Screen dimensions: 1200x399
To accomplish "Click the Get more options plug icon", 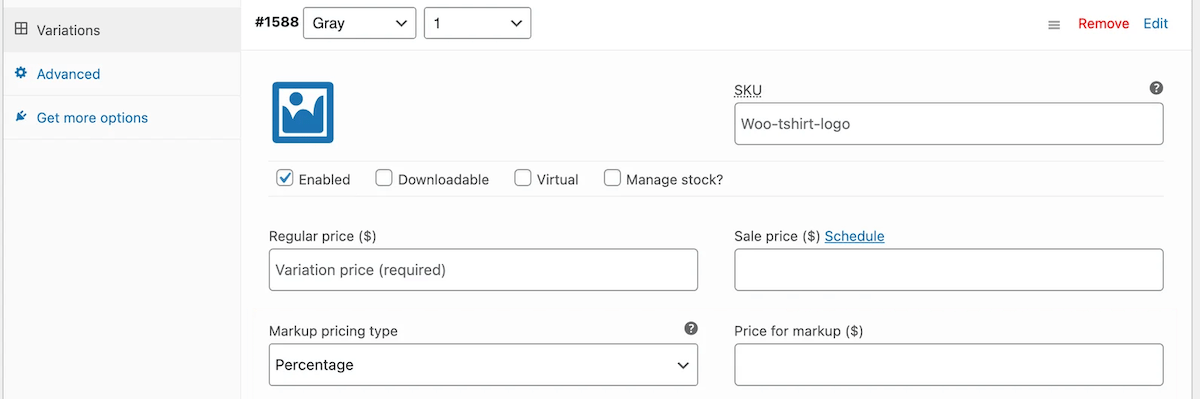I will (20, 117).
